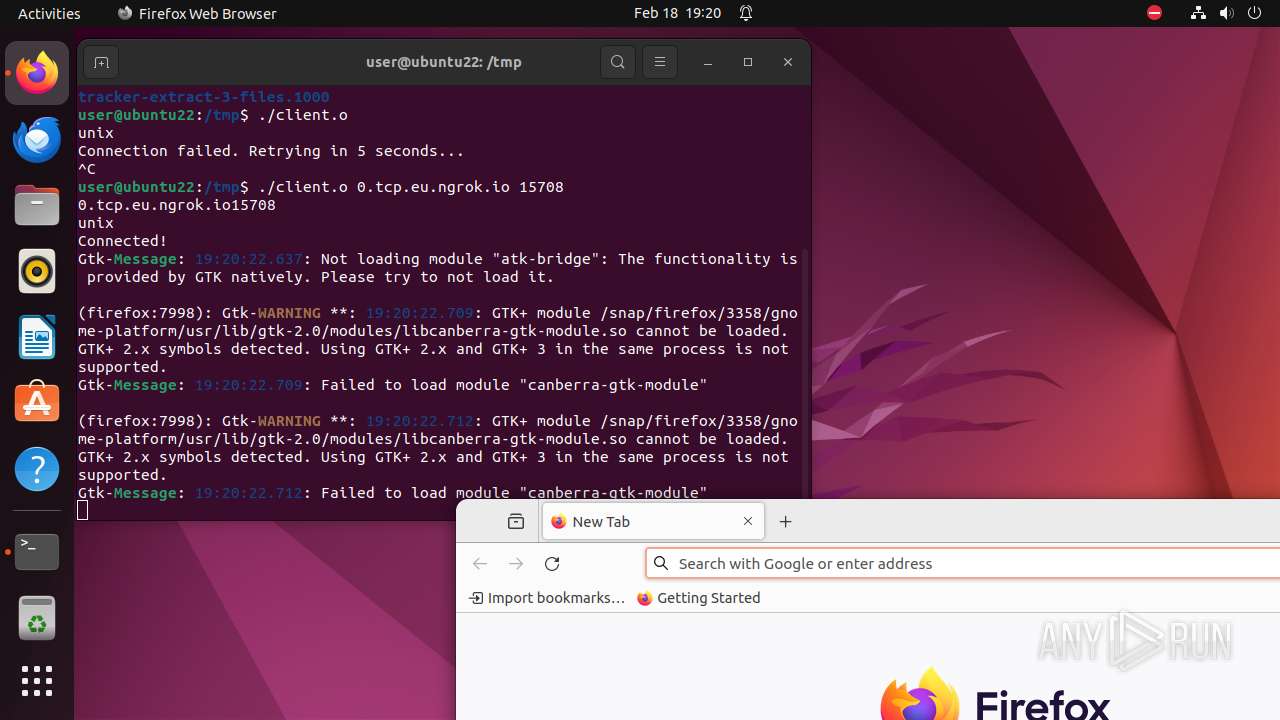Screen dimensions: 1280x720
Task: Click the red do-not-disturb indicator in top bar
Action: [1154, 13]
